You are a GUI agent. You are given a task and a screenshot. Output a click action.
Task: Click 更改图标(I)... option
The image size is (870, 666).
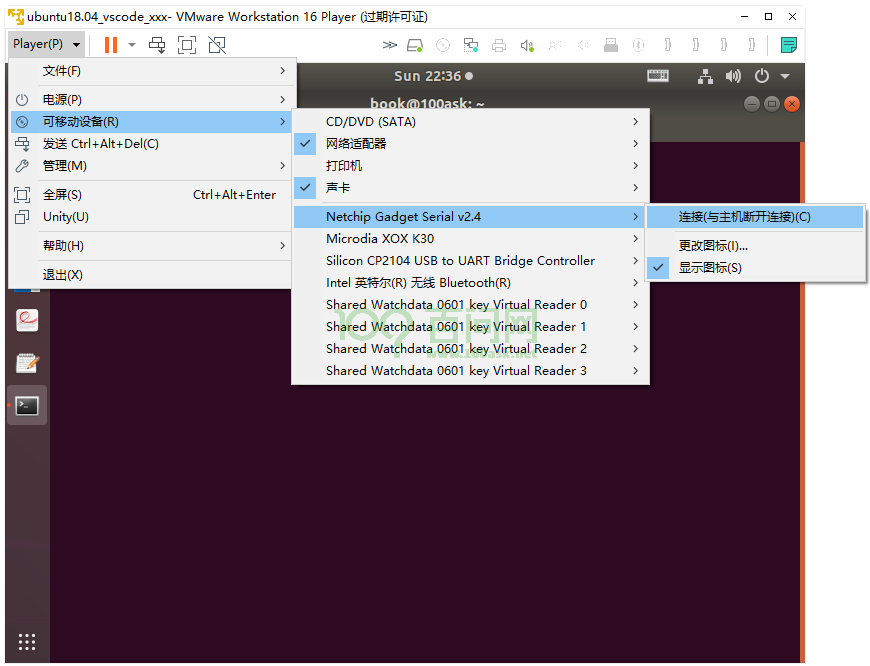click(x=755, y=245)
